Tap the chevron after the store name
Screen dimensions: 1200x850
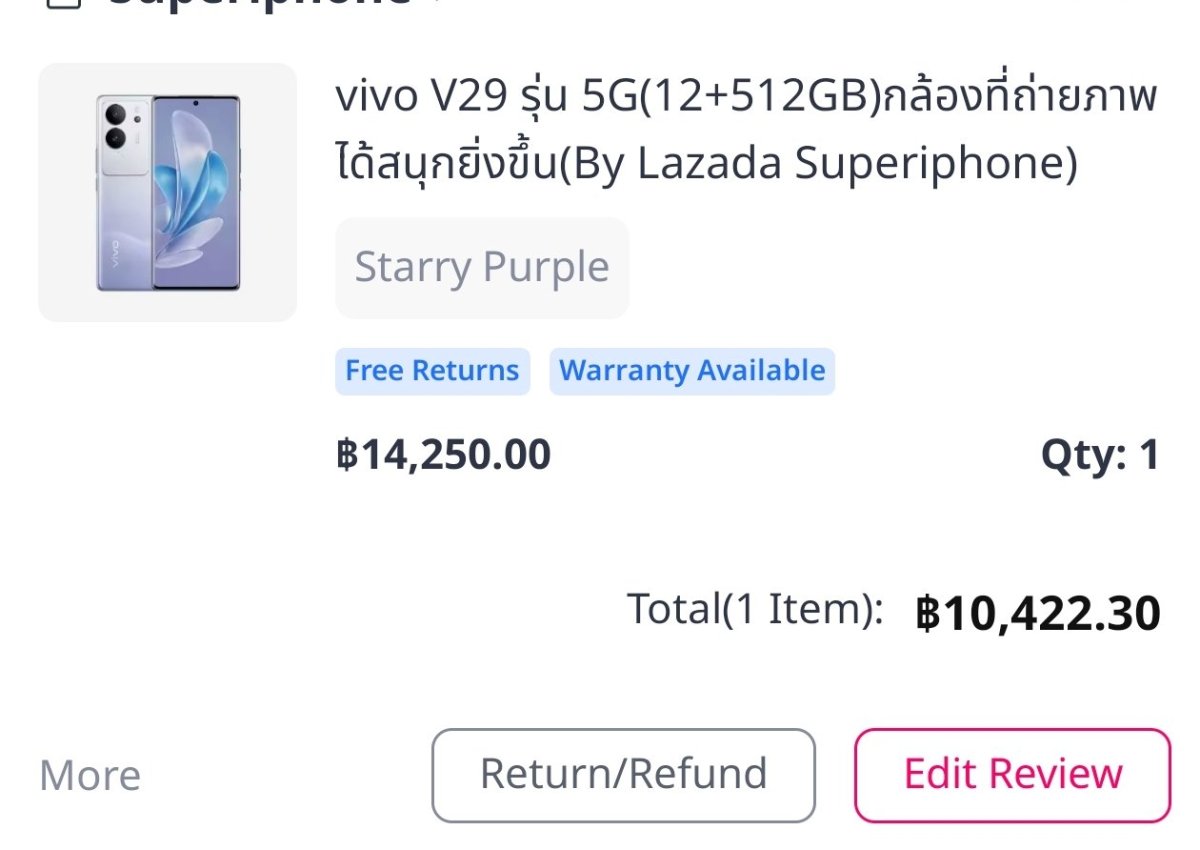437,4
